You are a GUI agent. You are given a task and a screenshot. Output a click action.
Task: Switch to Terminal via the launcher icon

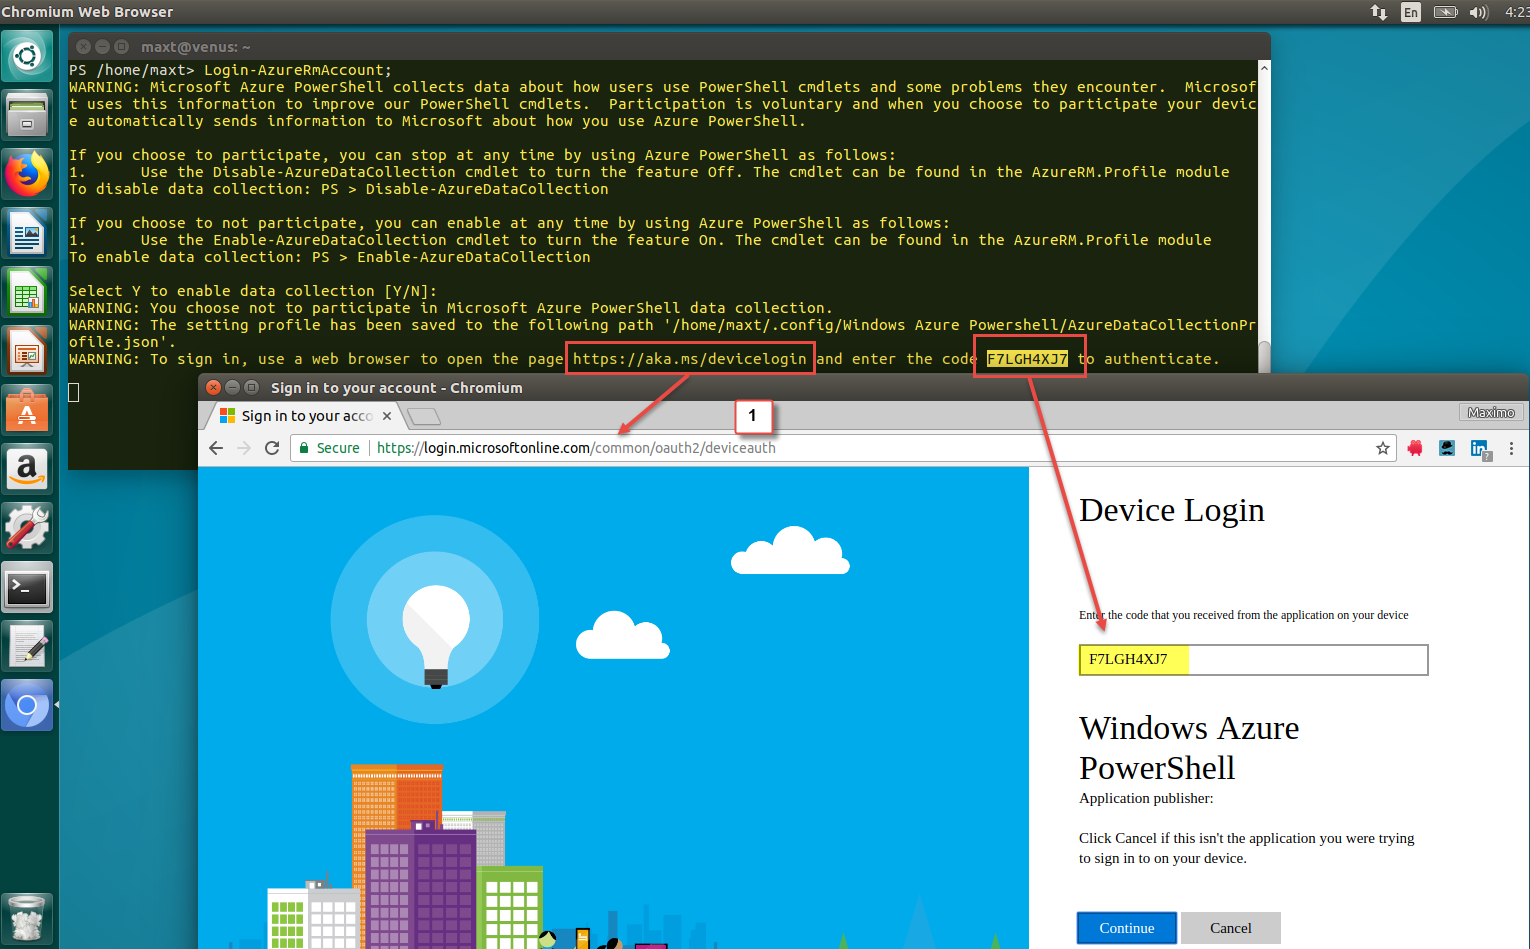[x=27, y=587]
